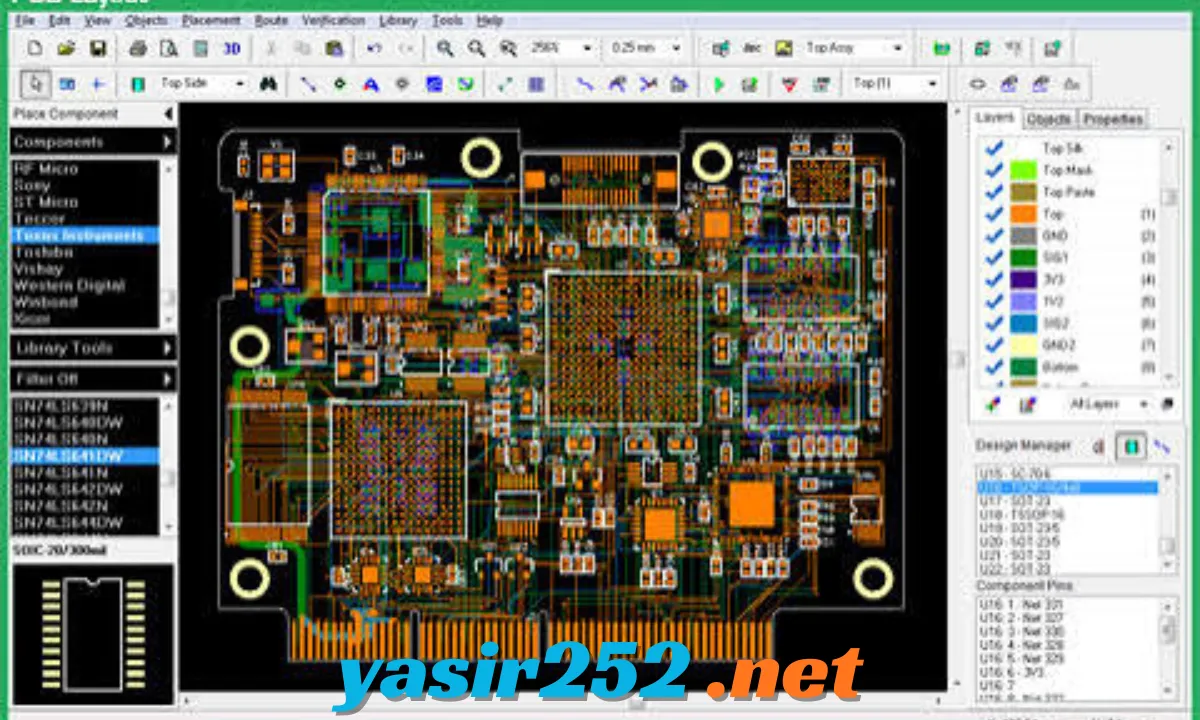Screen dimensions: 1200x720
Task: Expand the Library Tools panel arrow
Action: point(167,348)
